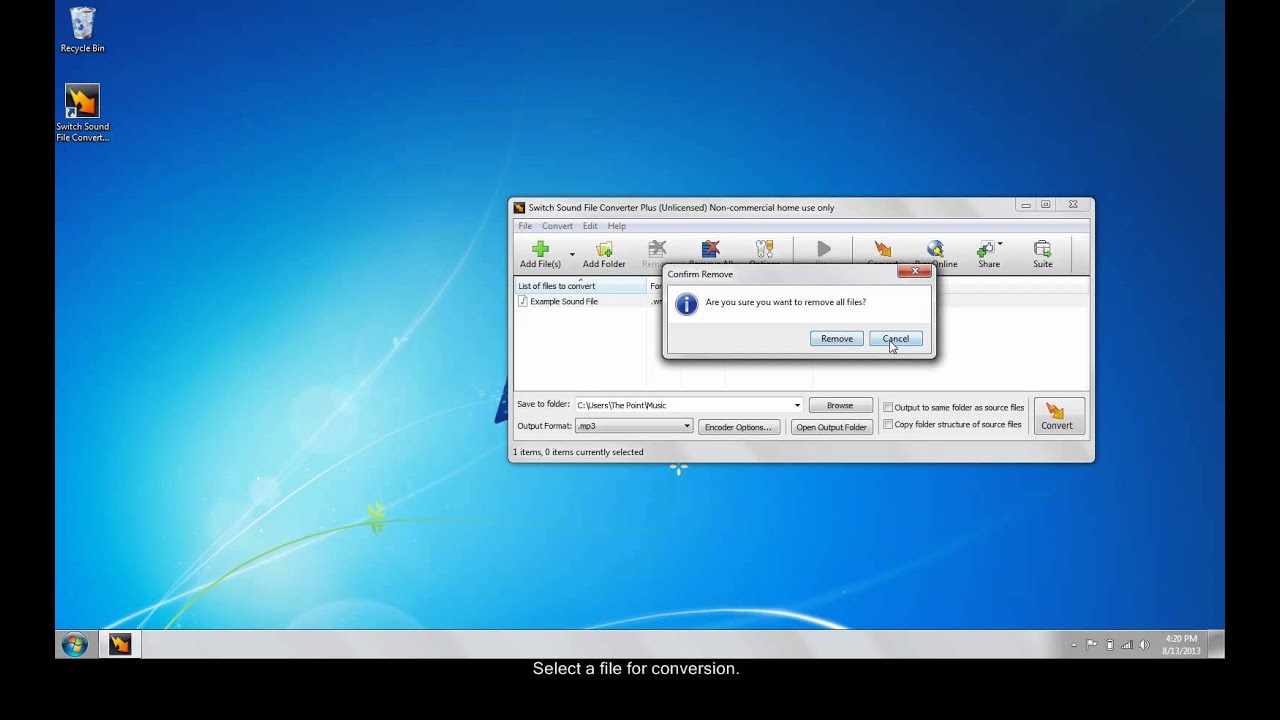Open the Share dropdown arrow
Image resolution: width=1280 pixels, height=720 pixels.
[x=1000, y=245]
